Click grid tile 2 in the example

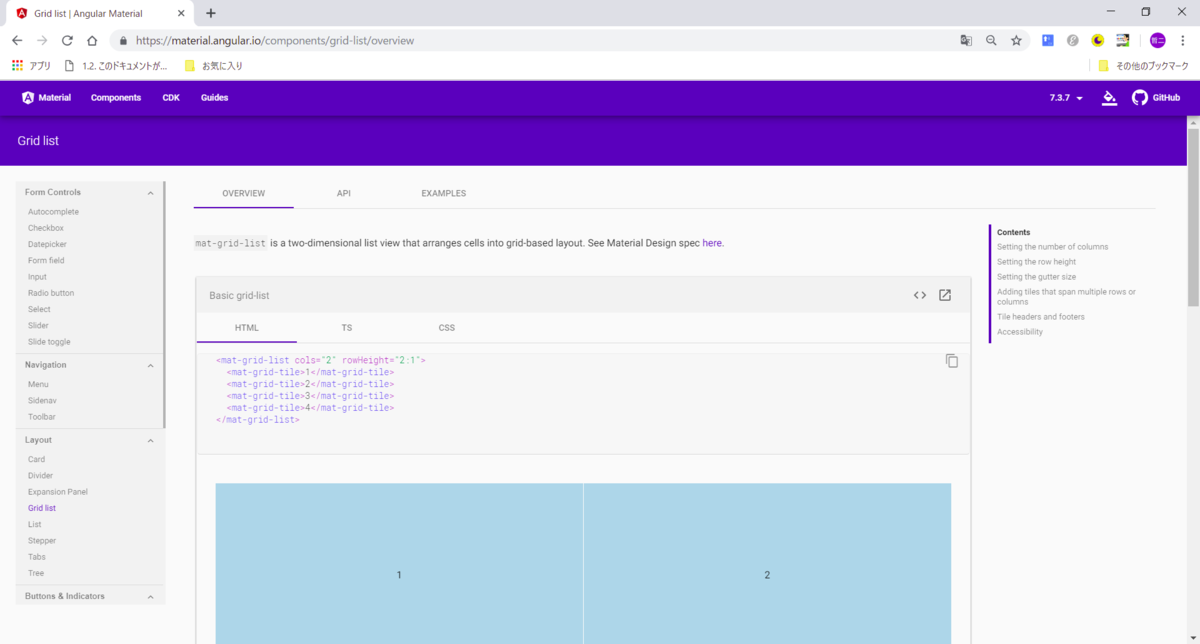coord(767,564)
